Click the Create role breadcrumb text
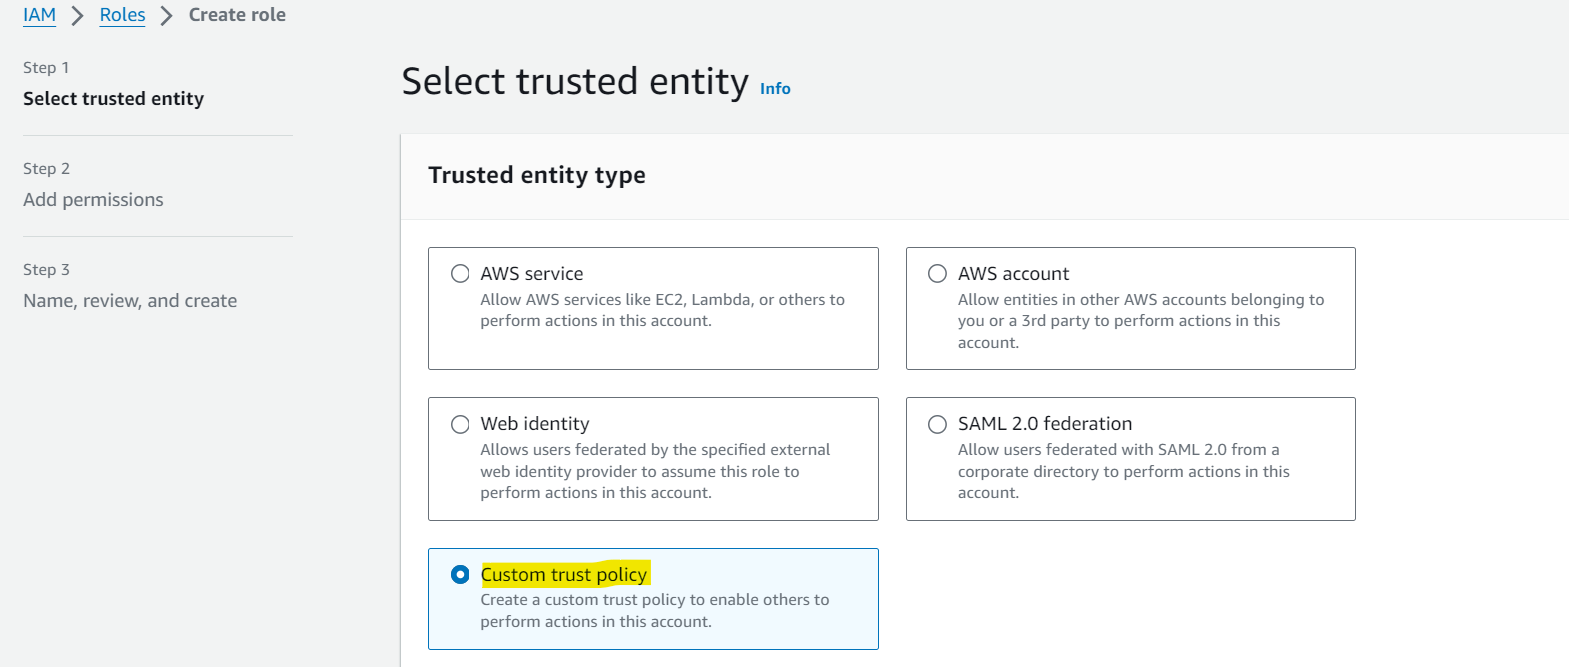The width and height of the screenshot is (1569, 667). [x=237, y=15]
